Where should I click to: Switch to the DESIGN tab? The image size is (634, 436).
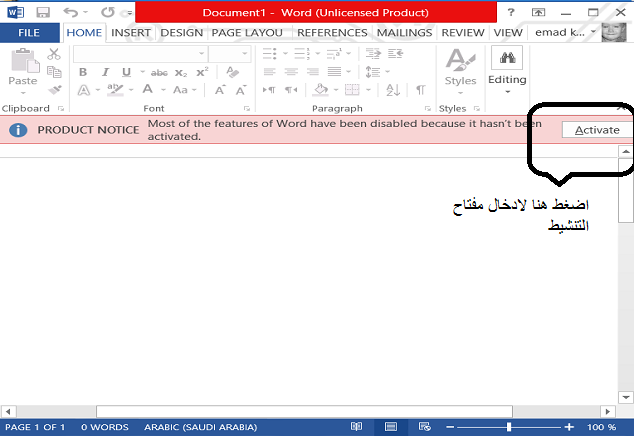point(182,33)
